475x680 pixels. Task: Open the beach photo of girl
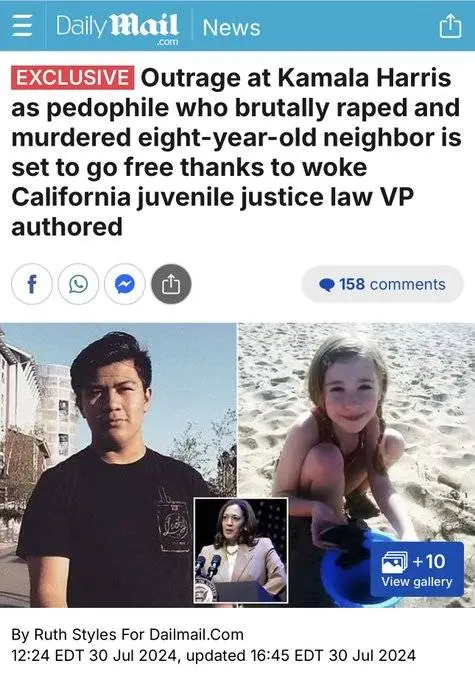[357, 465]
